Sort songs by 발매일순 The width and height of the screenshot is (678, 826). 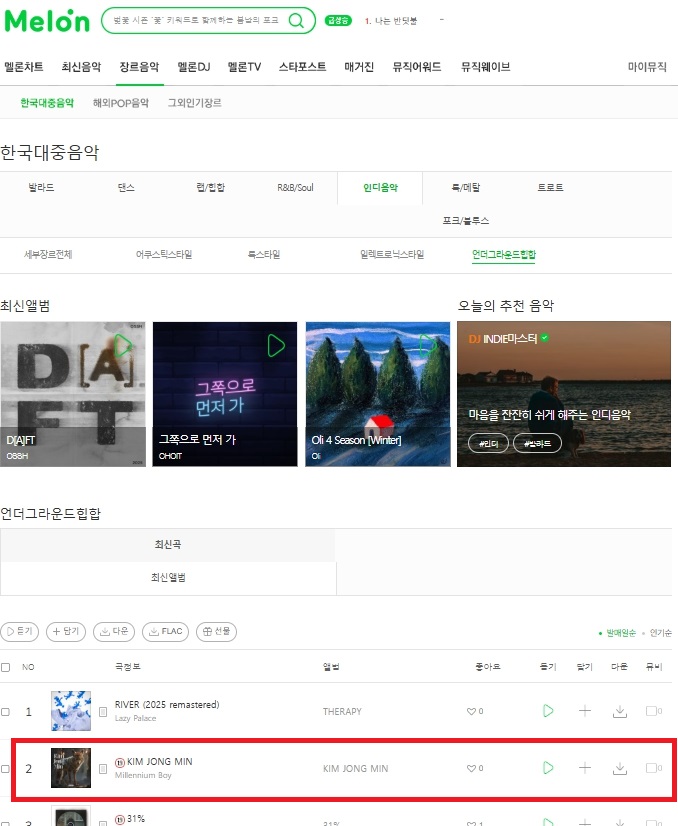click(621, 633)
